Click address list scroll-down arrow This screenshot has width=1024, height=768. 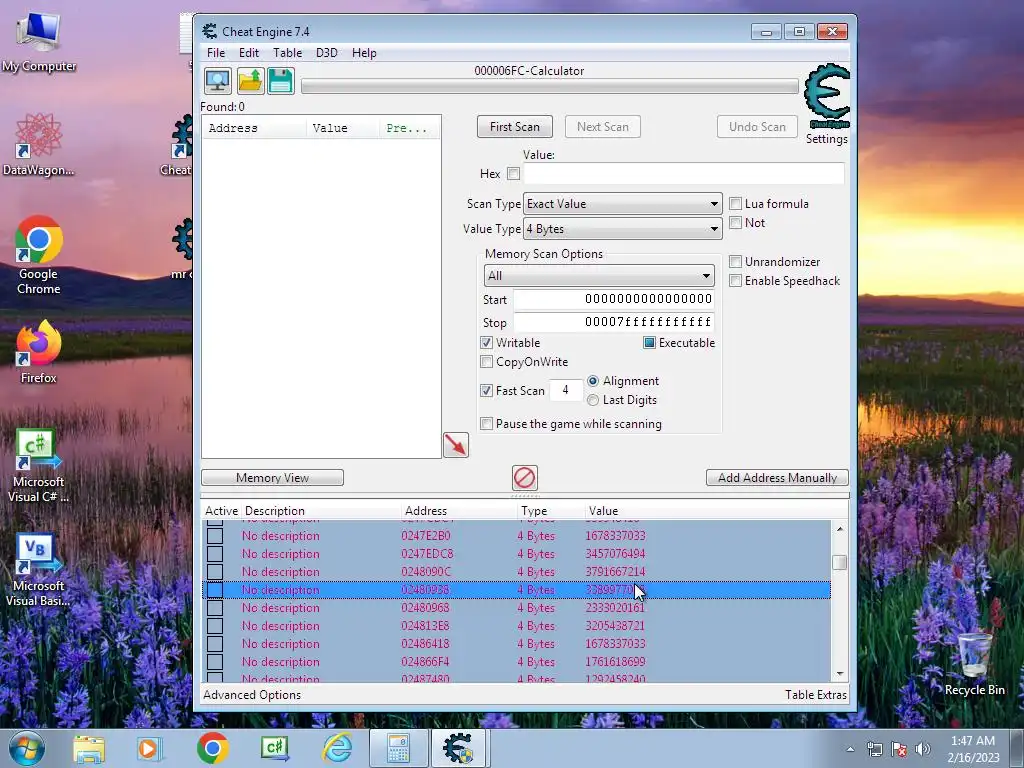pos(840,673)
